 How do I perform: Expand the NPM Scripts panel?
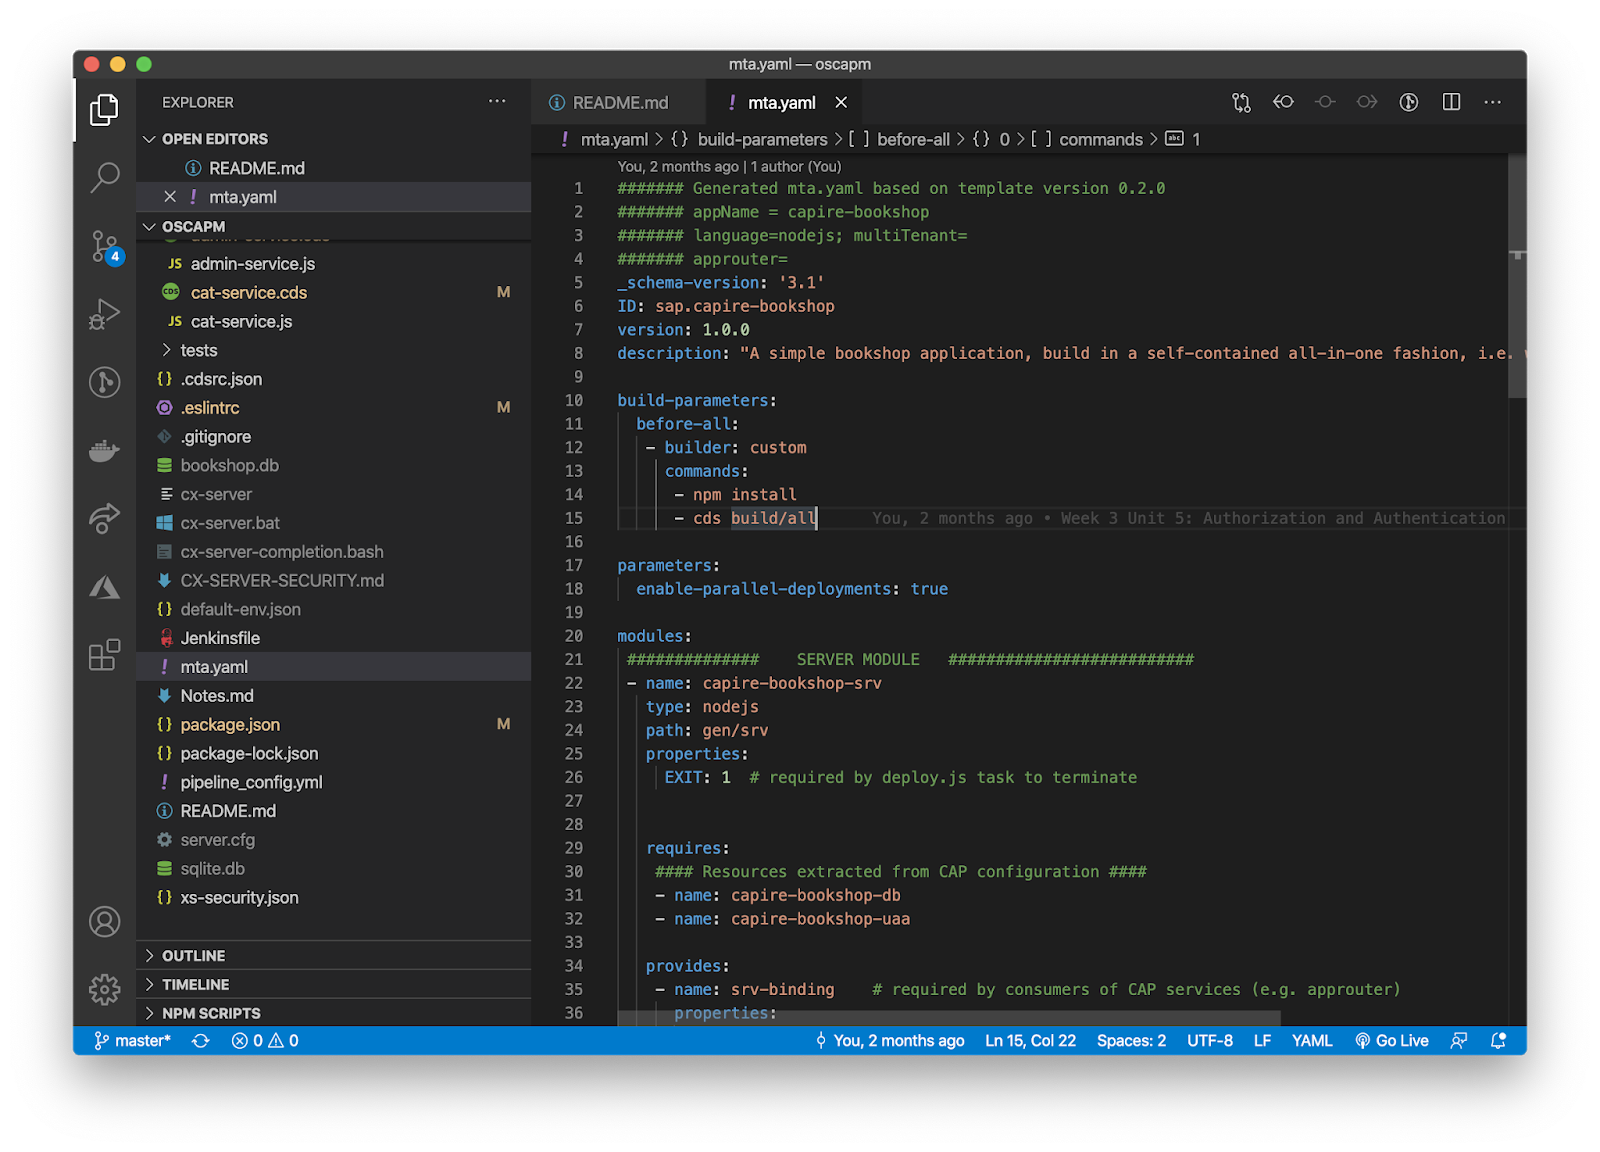click(210, 1013)
